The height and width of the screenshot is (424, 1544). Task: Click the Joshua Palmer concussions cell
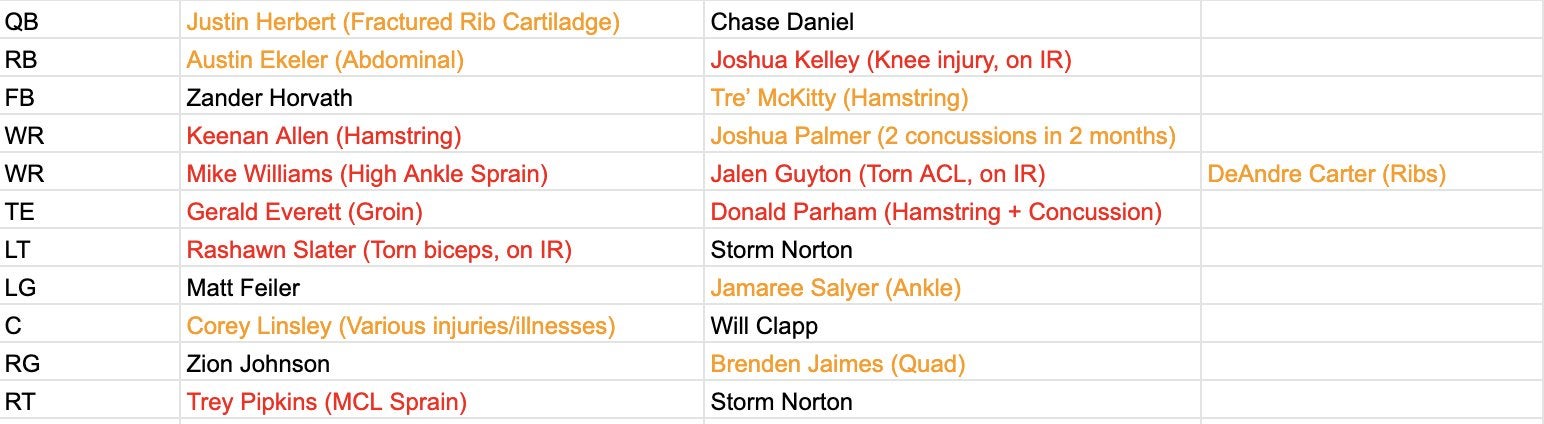coord(943,136)
